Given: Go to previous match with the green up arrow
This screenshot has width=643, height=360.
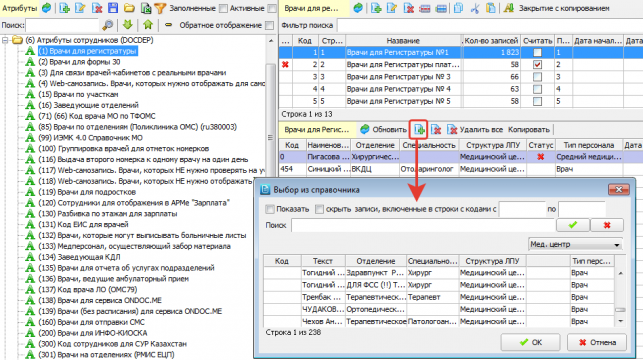Looking at the screenshot, I should 148,25.
